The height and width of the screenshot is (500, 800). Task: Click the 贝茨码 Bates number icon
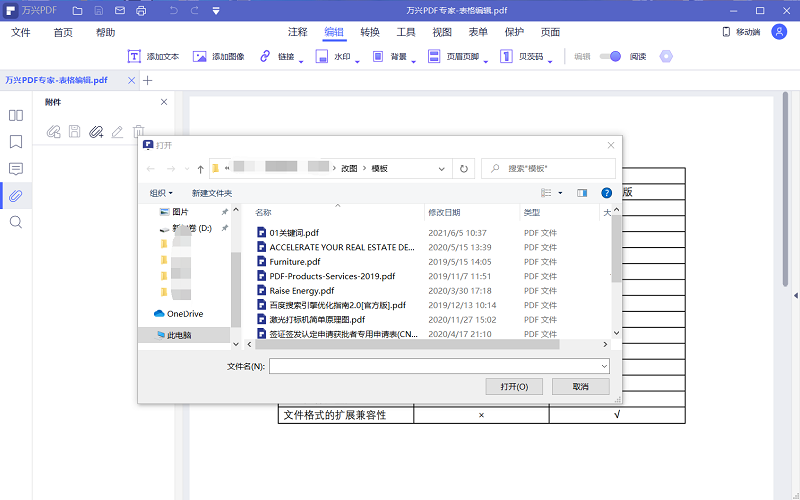(506, 56)
